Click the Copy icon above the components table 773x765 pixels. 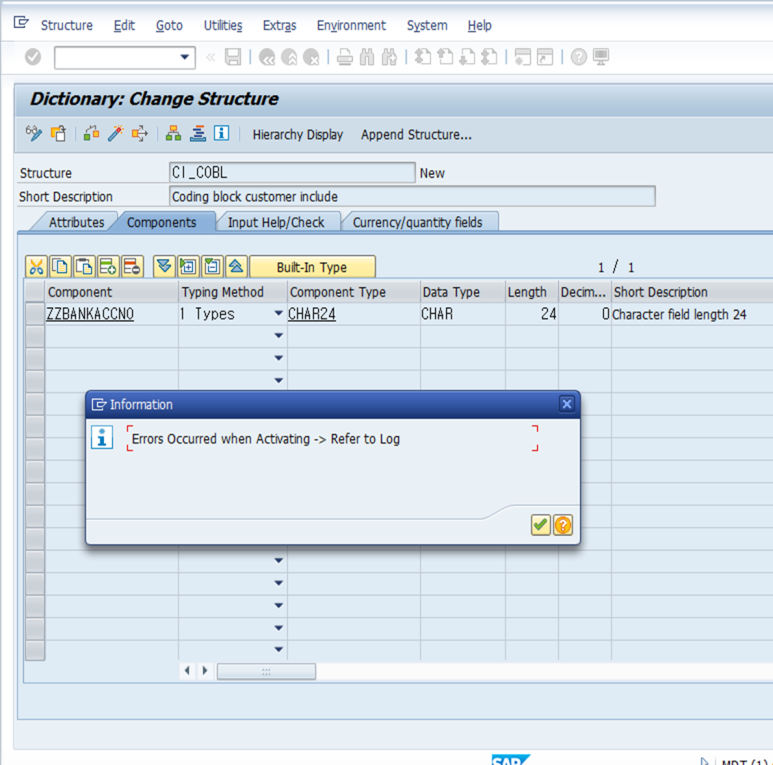click(61, 267)
